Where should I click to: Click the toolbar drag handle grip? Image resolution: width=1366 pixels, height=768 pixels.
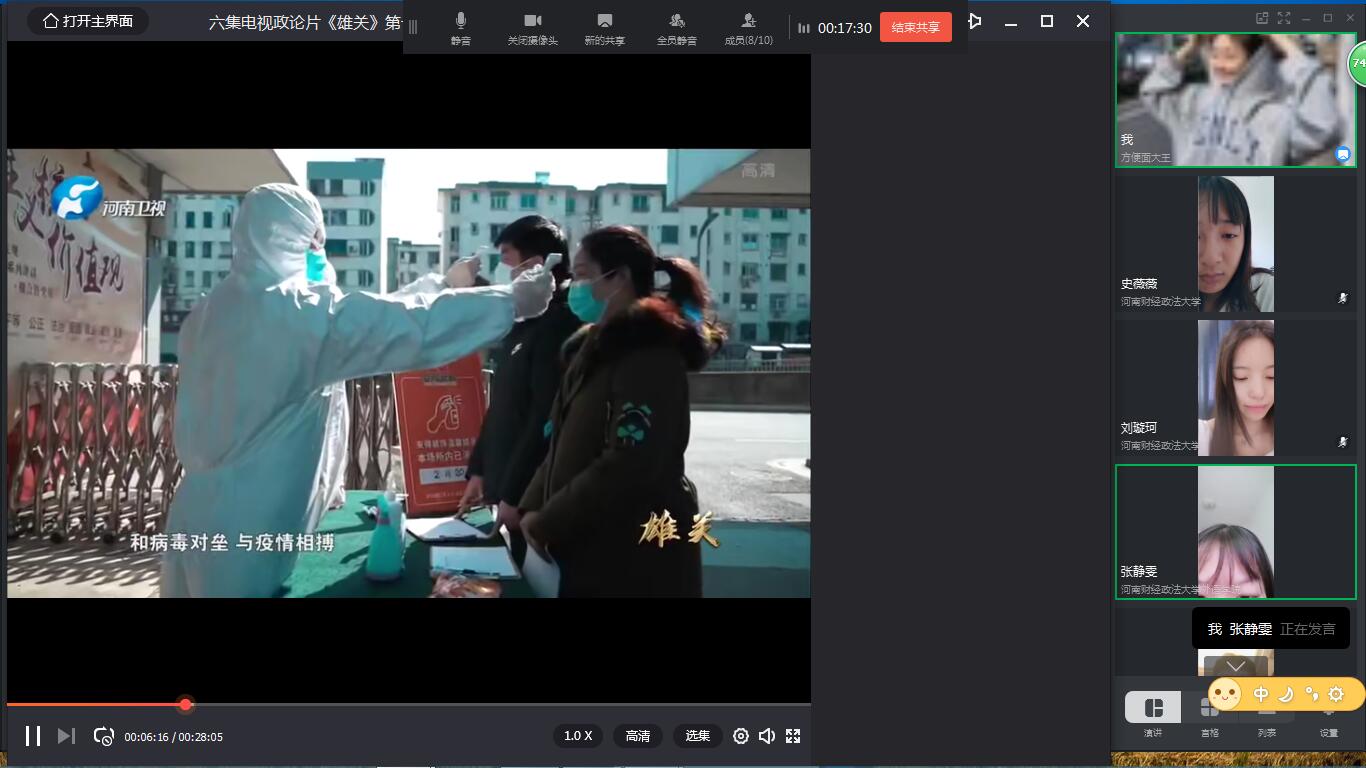(413, 28)
